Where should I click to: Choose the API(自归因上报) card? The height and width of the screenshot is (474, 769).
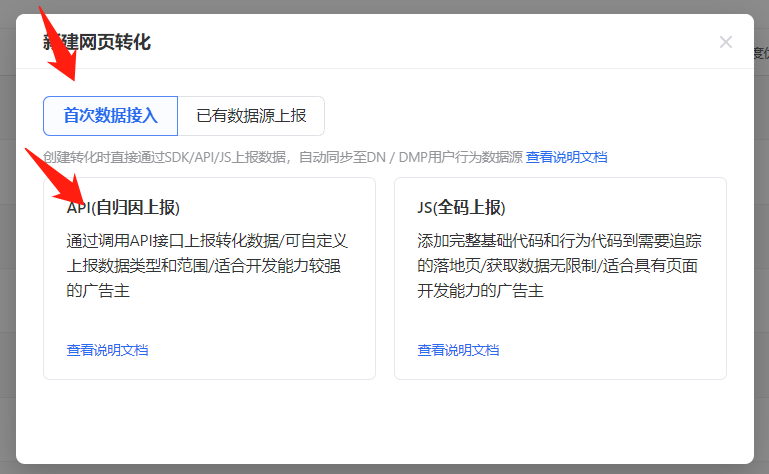pos(209,278)
